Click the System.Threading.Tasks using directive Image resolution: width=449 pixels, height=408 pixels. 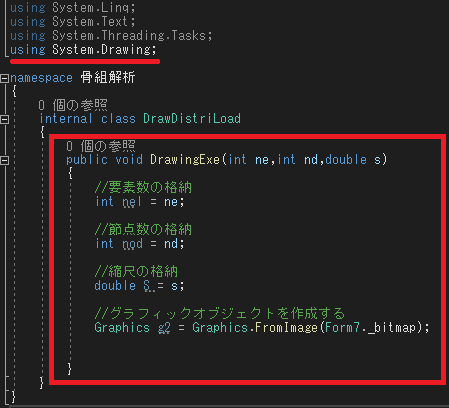click(111, 36)
